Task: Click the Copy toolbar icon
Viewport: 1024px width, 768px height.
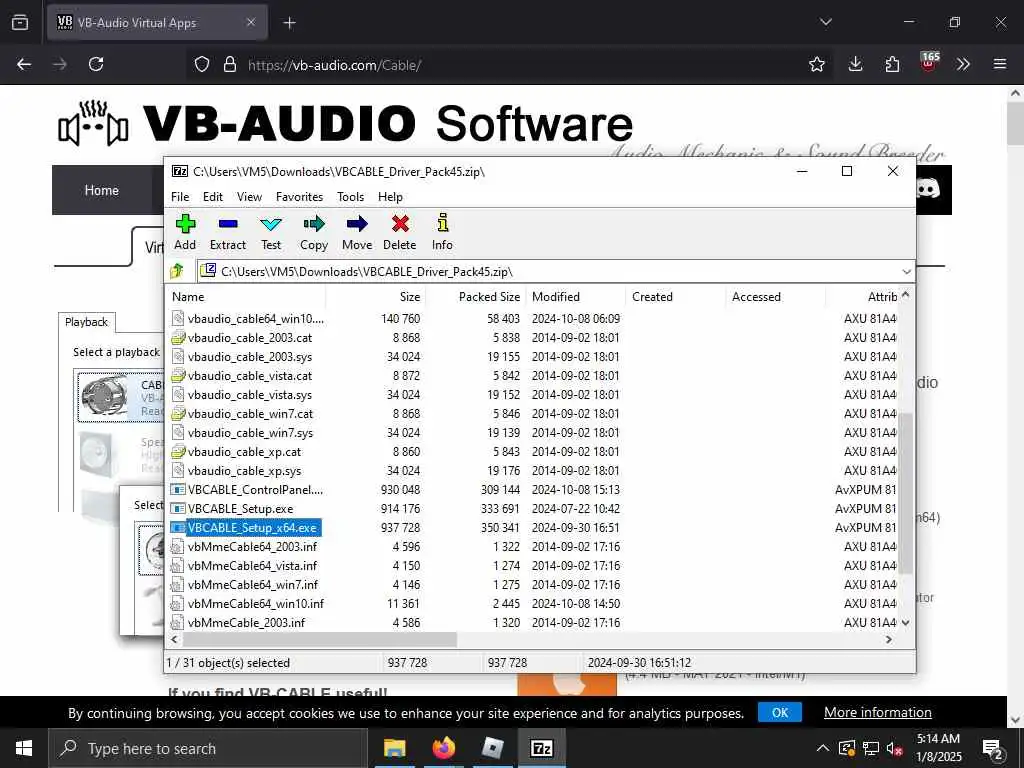Action: pos(313,224)
